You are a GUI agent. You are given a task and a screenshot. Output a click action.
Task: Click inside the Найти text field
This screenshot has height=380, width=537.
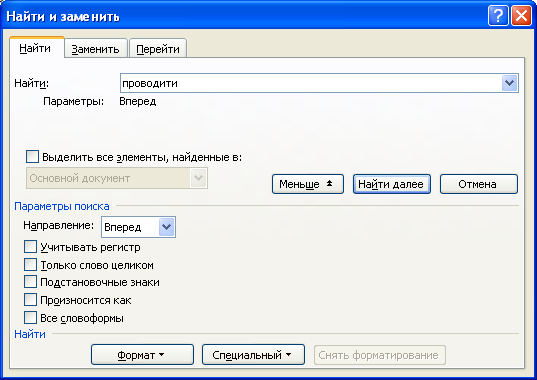tap(311, 83)
